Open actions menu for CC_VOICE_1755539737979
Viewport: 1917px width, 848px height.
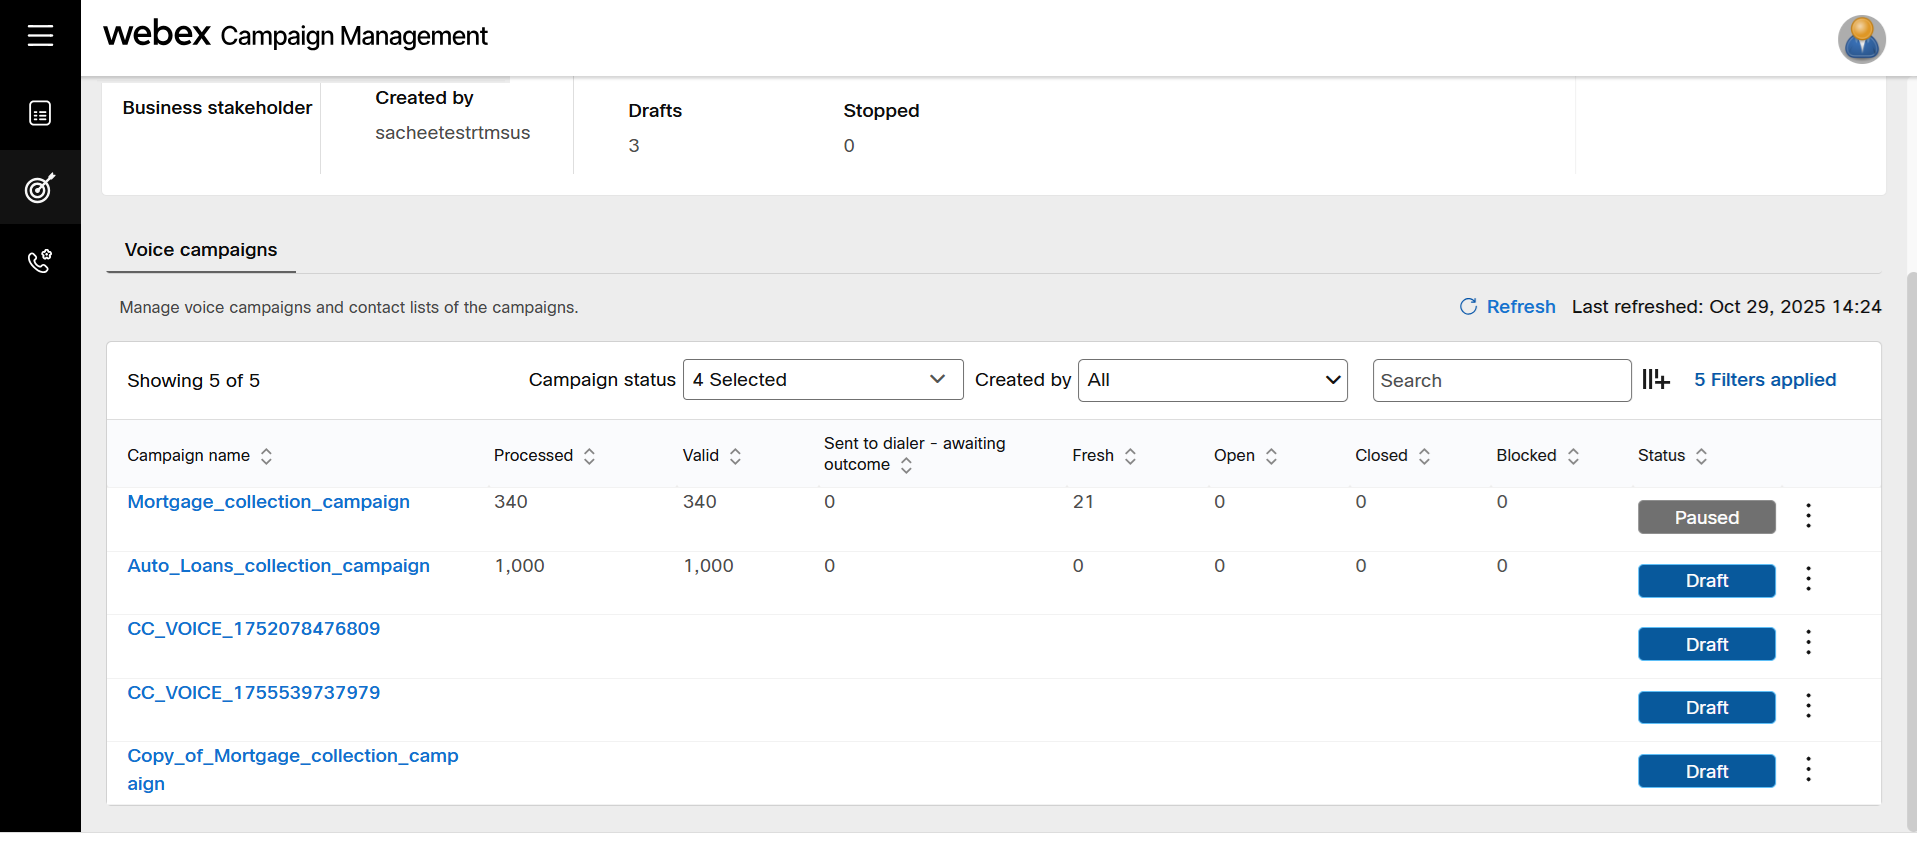point(1808,706)
